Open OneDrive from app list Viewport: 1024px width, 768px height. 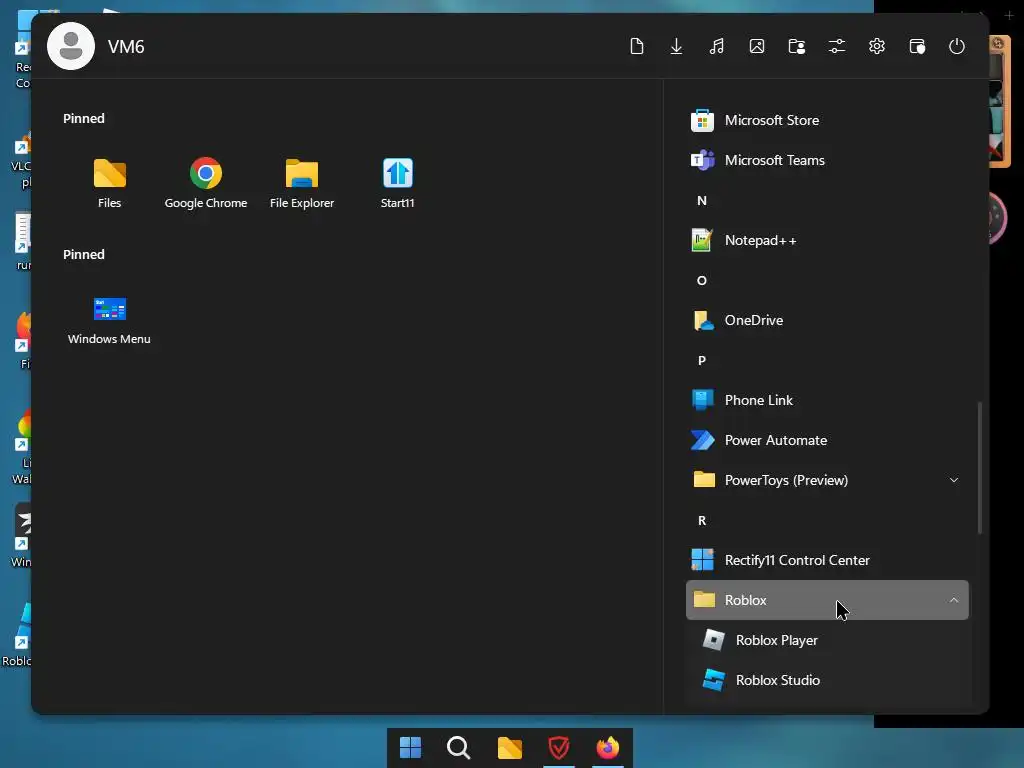827,320
